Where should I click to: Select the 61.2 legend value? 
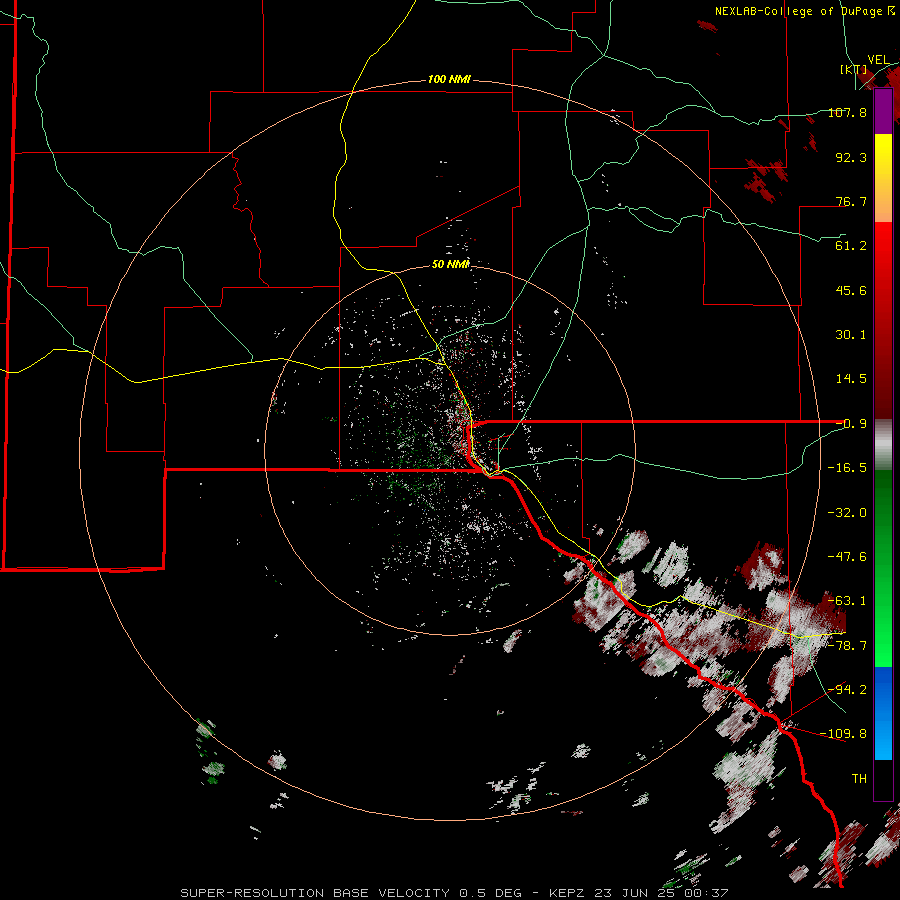tap(851, 246)
